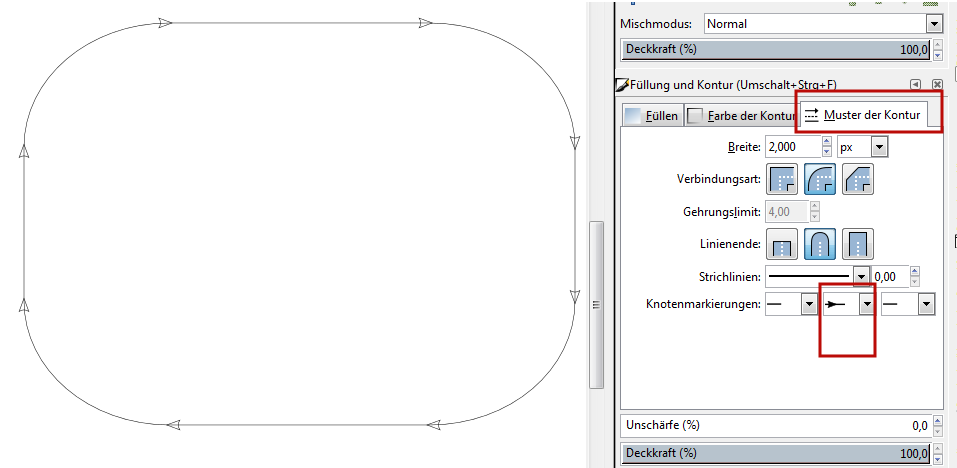957x468 pixels.
Task: Click the Breite width input field
Action: (x=793, y=147)
